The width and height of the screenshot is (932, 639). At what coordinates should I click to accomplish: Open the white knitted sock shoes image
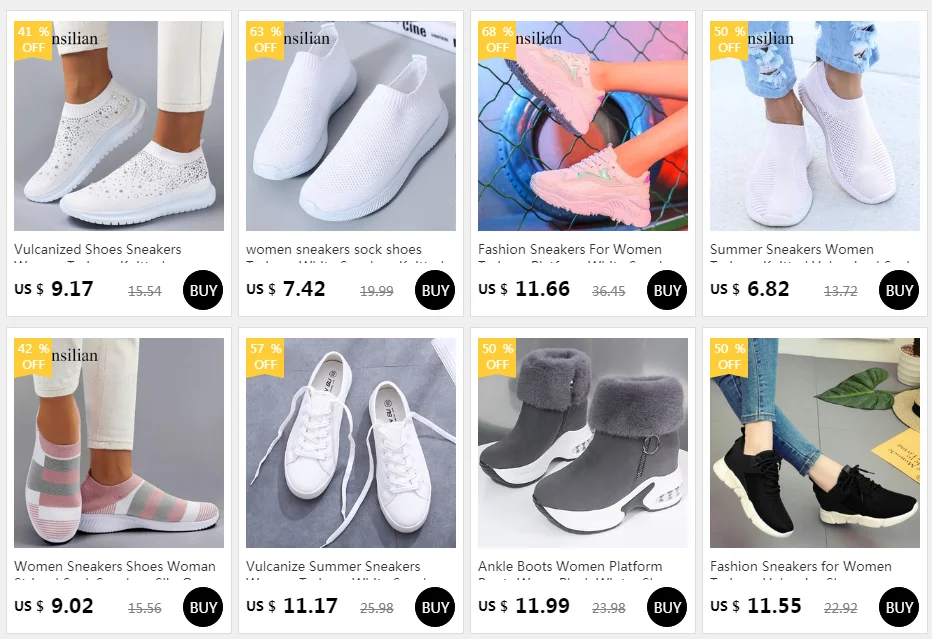coord(351,126)
